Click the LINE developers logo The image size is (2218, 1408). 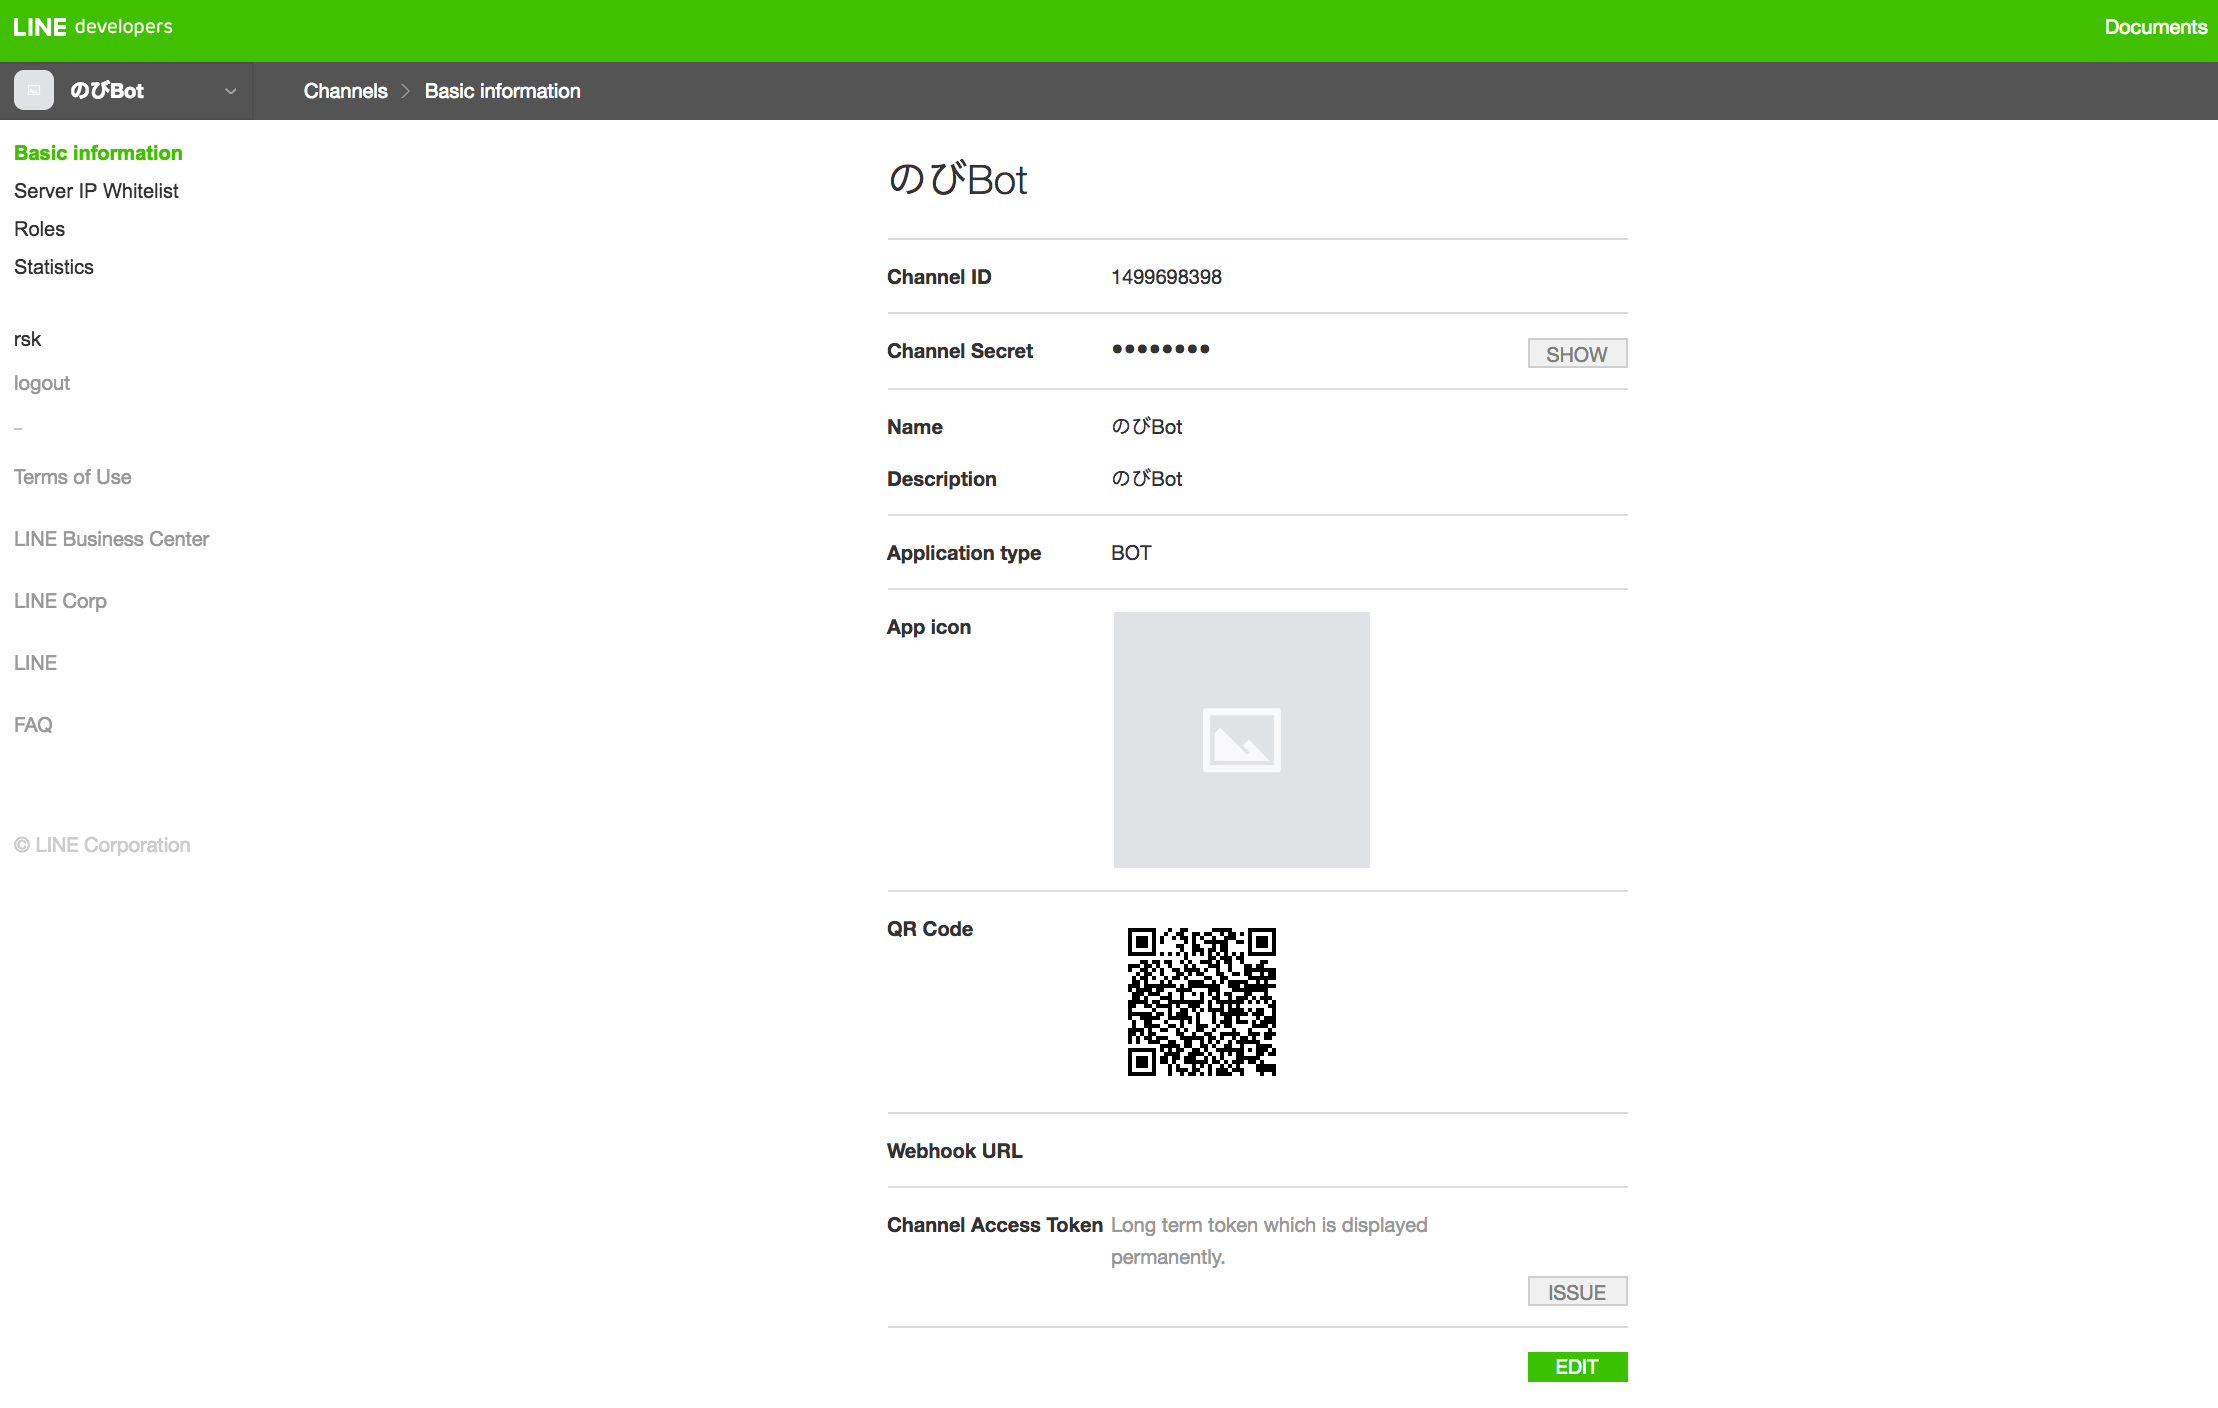click(92, 27)
